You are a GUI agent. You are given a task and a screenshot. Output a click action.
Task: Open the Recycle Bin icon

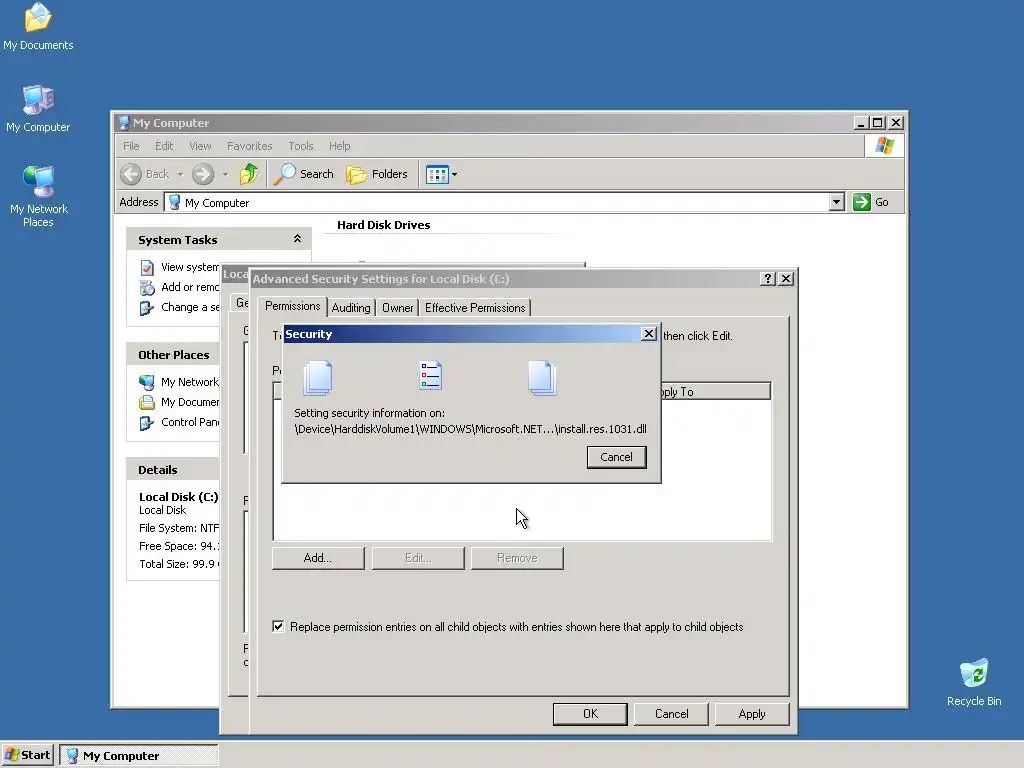point(974,682)
